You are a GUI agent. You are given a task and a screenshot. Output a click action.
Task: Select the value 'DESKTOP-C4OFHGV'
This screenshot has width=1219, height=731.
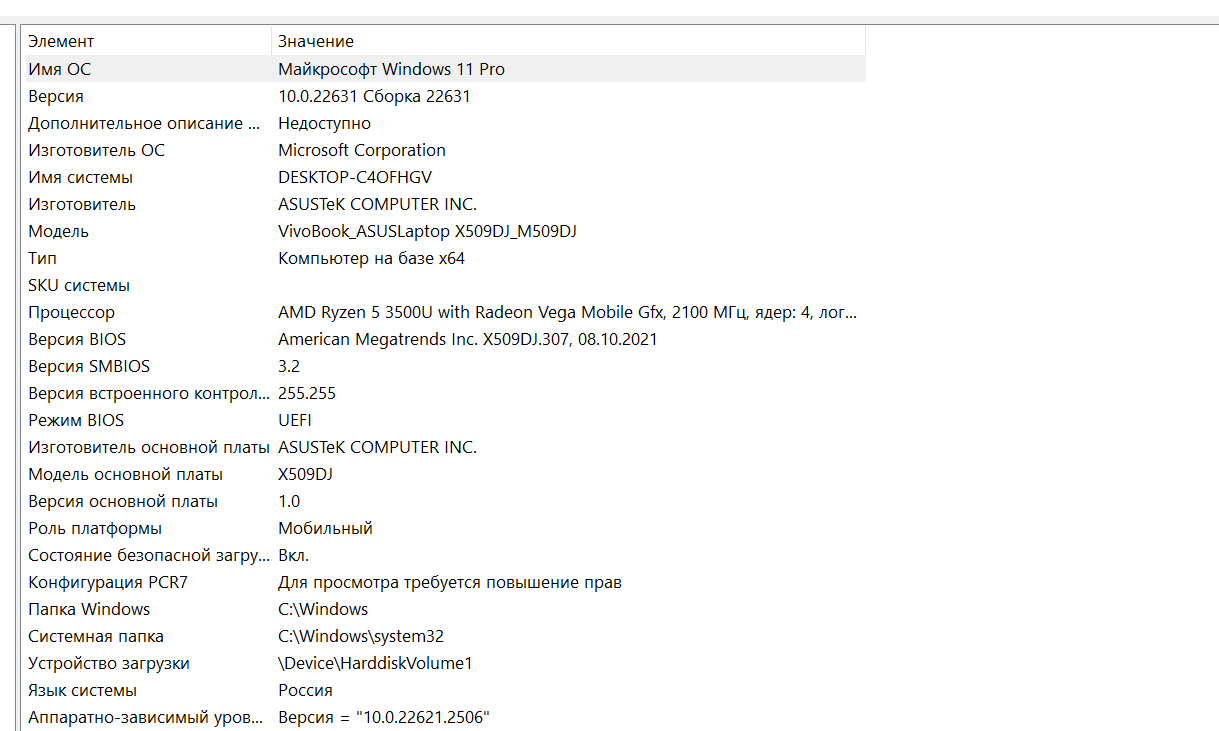coord(355,177)
